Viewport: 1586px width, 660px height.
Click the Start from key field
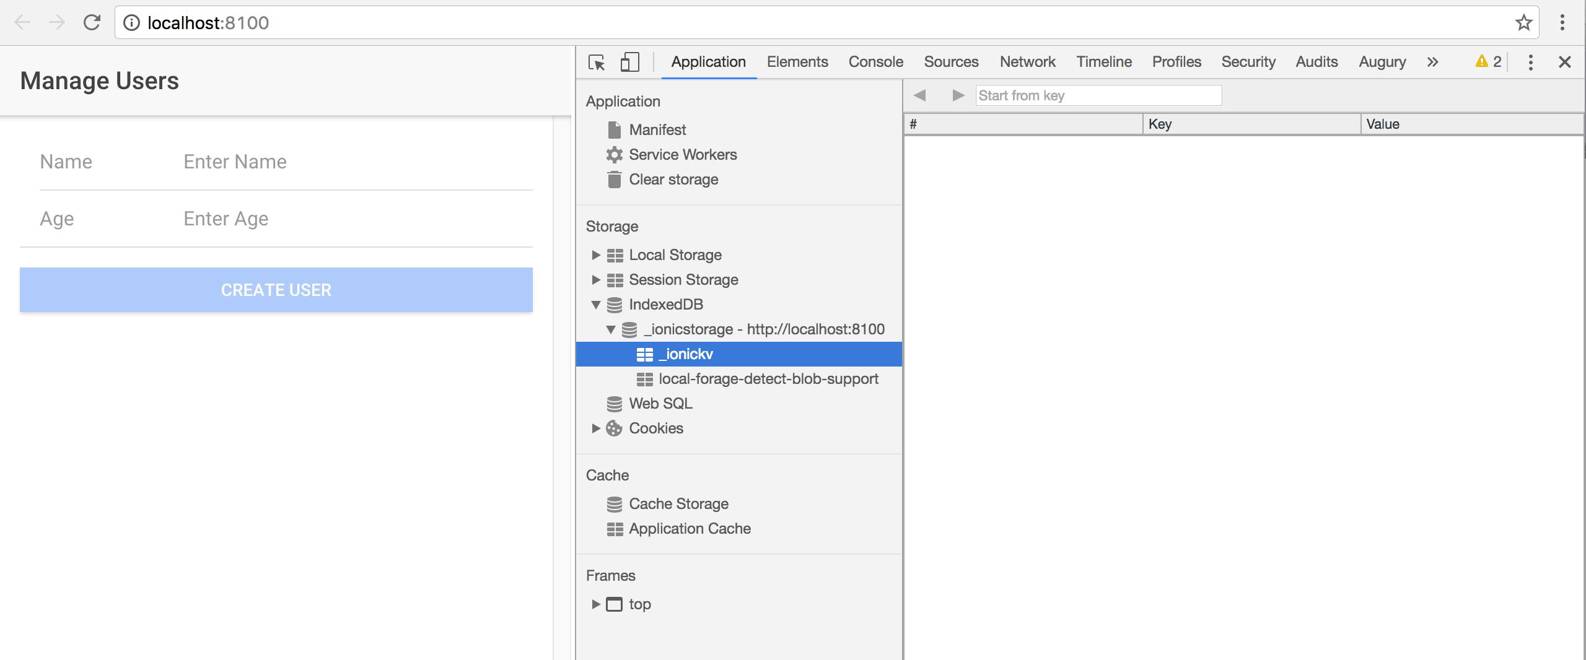(x=1098, y=95)
